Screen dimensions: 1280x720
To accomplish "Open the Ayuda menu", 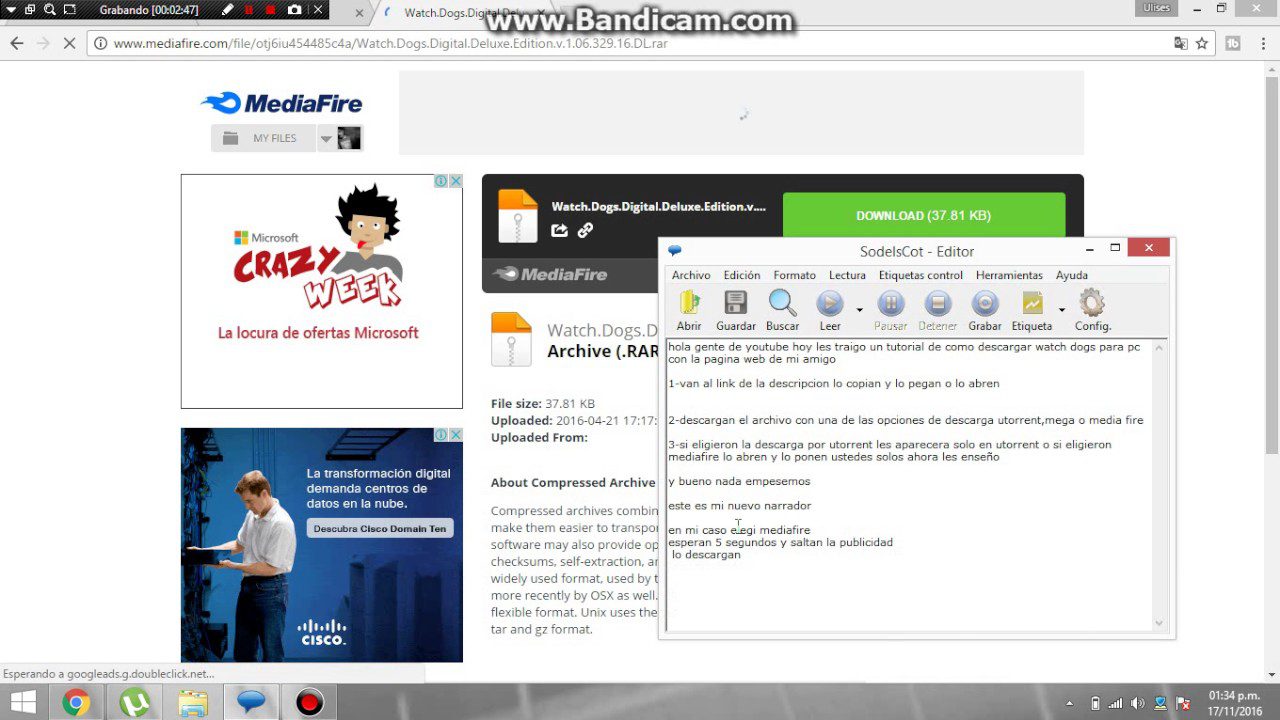I will coord(1072,275).
